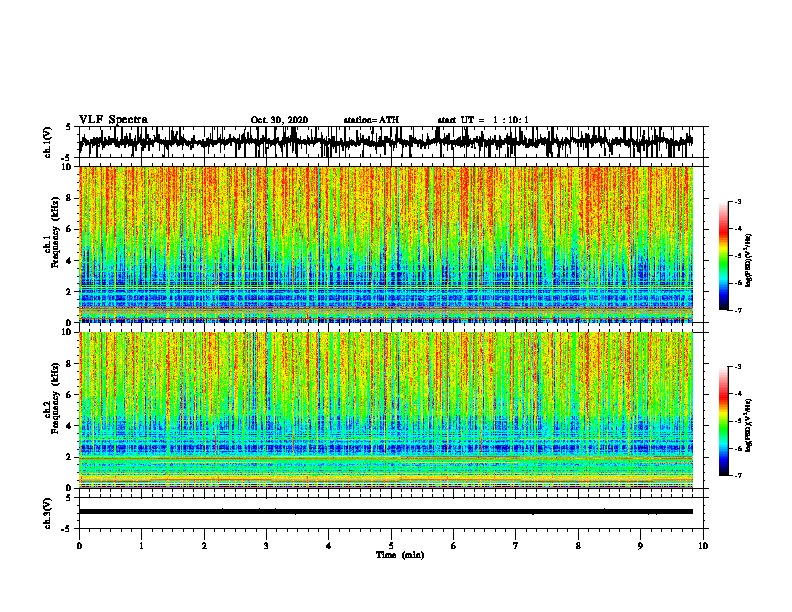Click the ch.1 voltage waveform trace

[386, 142]
